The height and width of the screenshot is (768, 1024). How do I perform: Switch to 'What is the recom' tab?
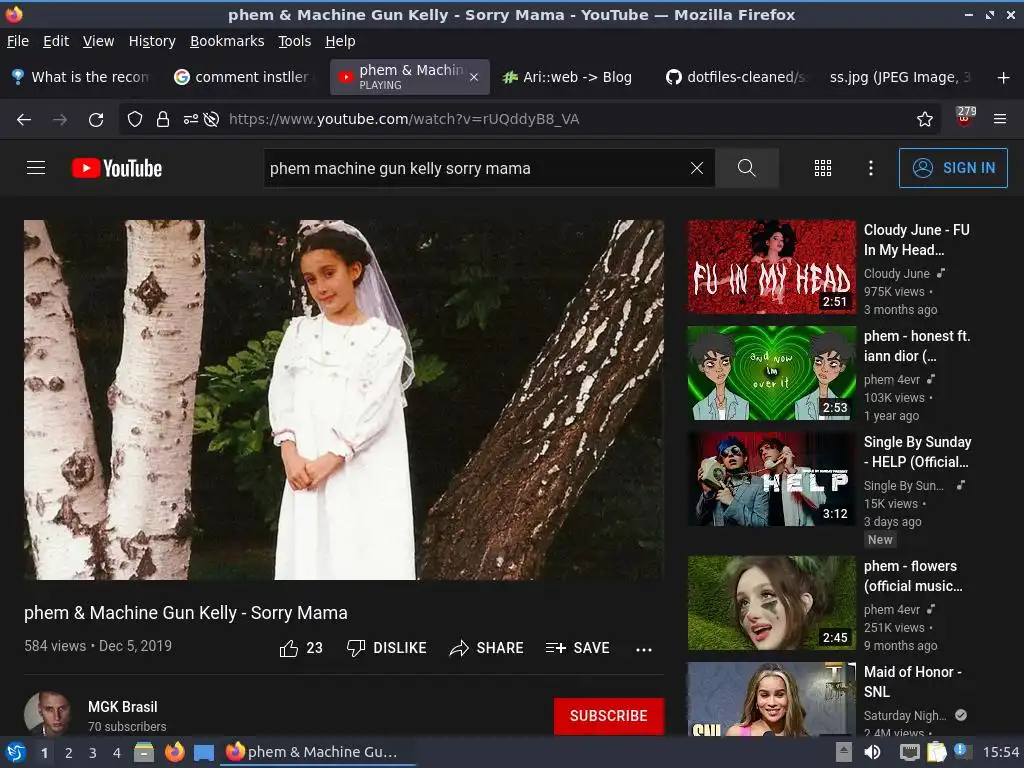click(x=83, y=77)
